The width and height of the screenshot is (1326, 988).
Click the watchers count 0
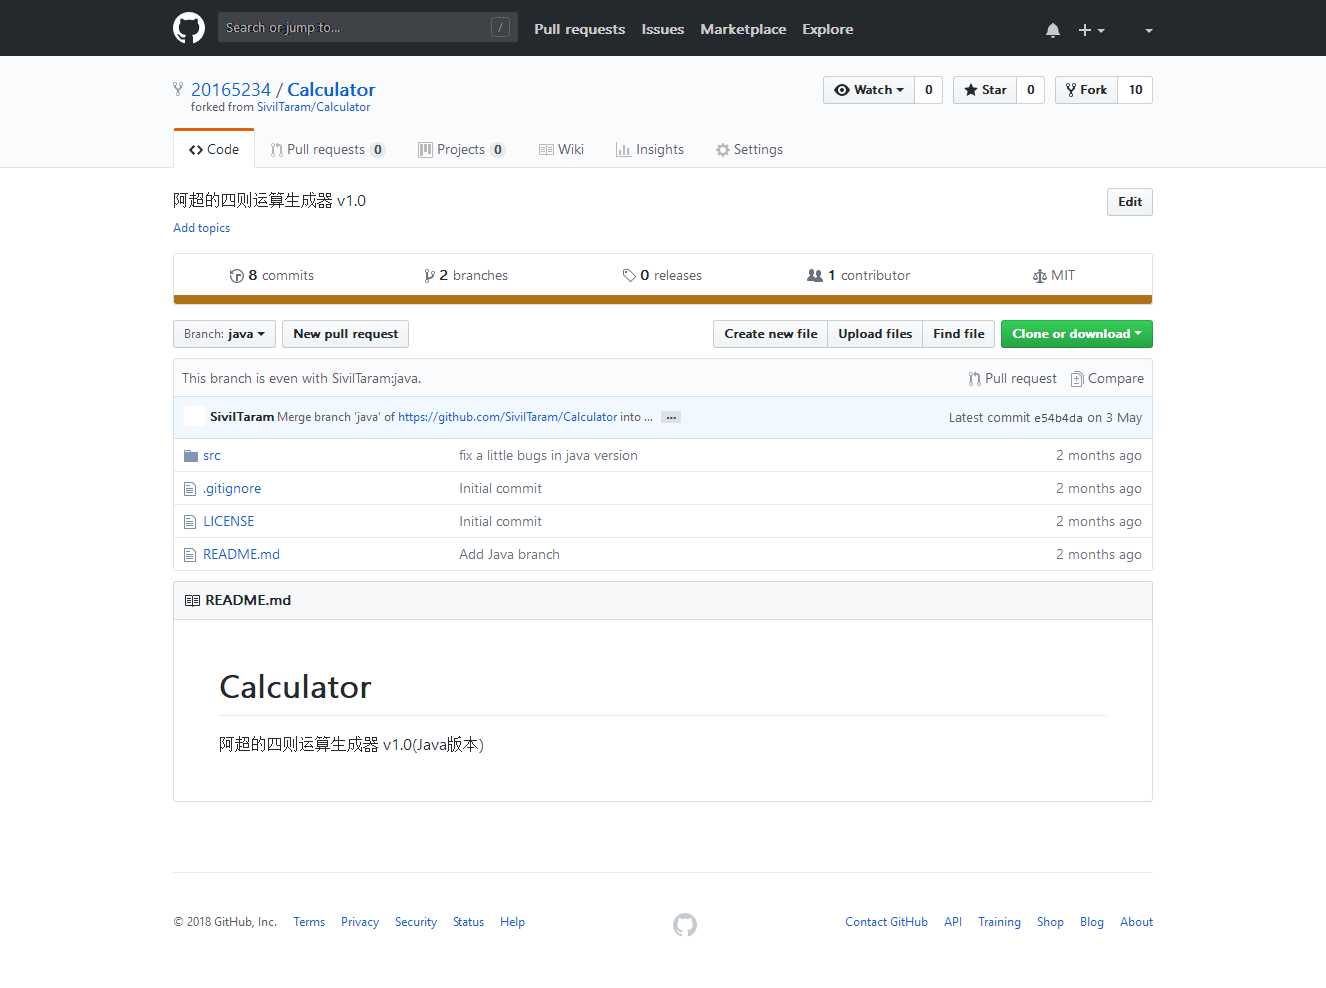point(929,90)
